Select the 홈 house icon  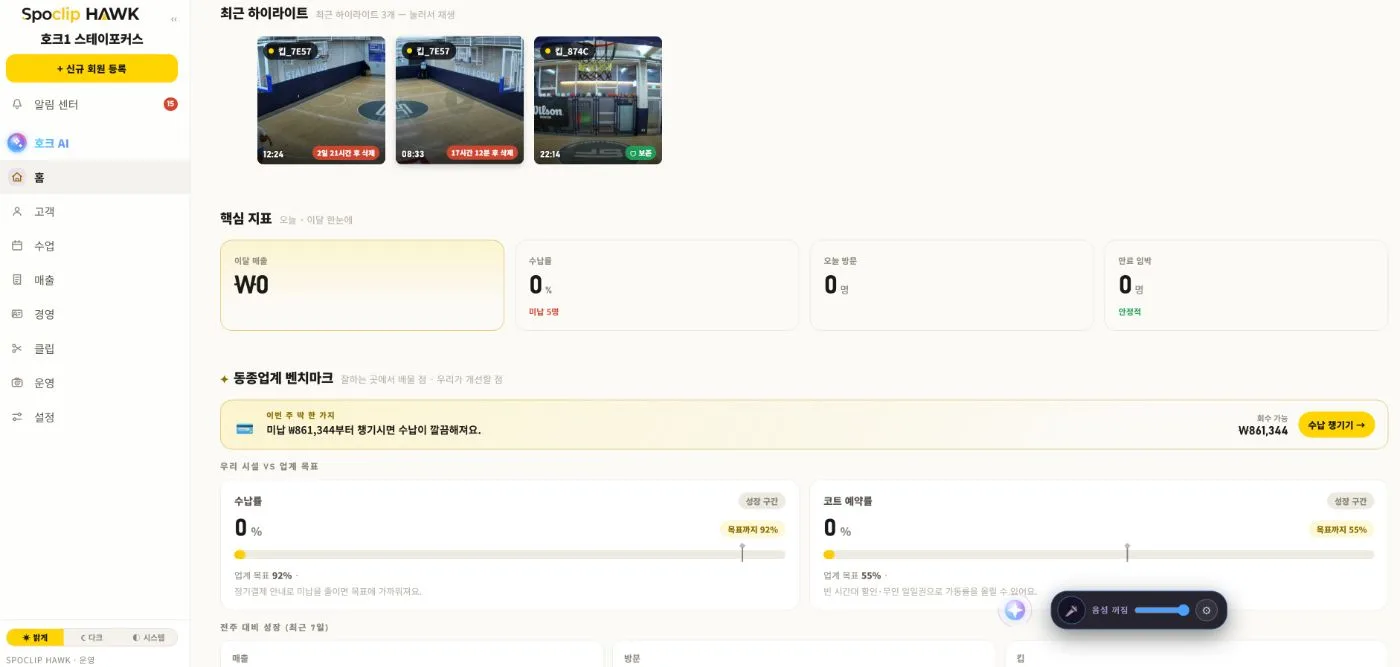click(17, 177)
